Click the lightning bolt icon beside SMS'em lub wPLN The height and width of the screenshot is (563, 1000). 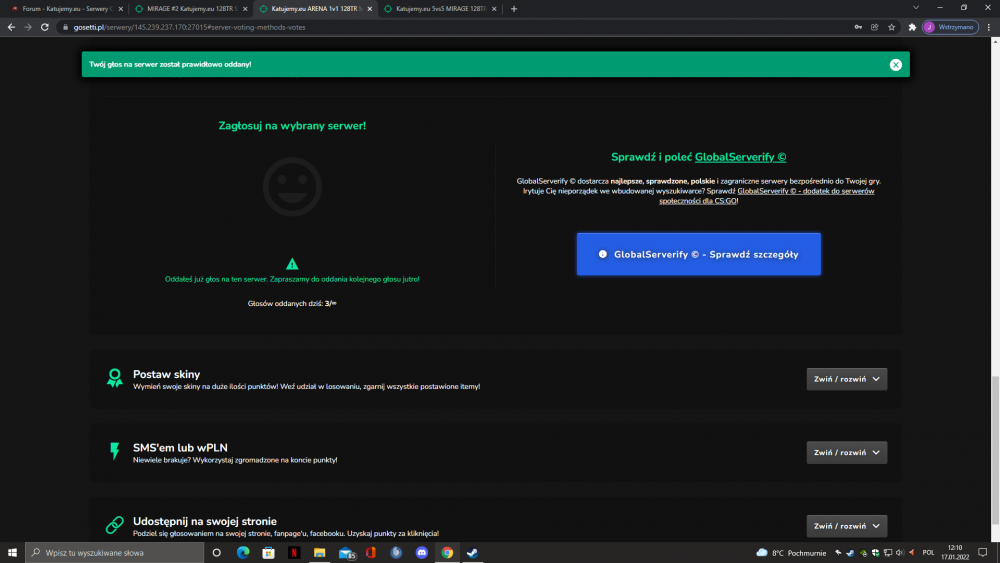(115, 451)
